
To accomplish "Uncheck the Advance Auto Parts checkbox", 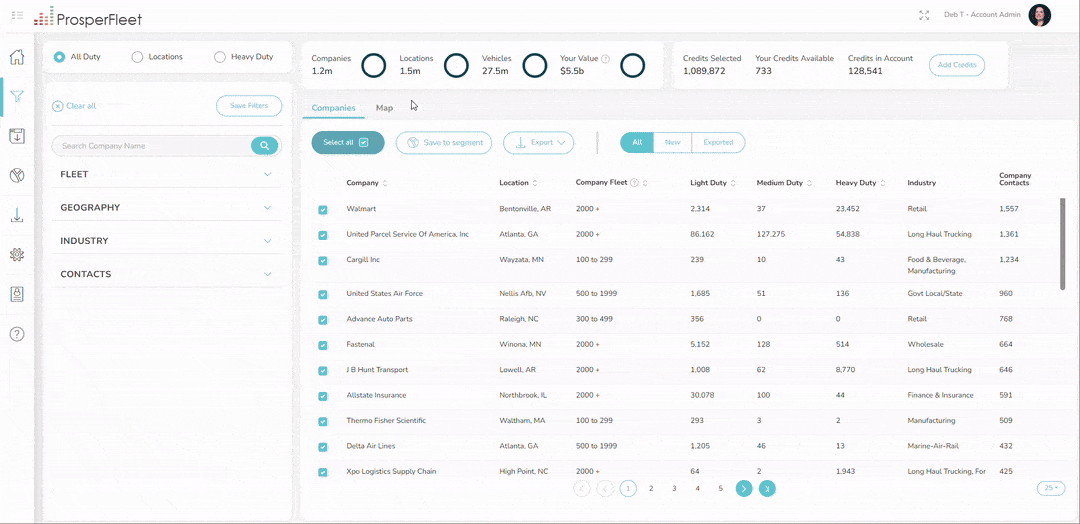I will [323, 319].
